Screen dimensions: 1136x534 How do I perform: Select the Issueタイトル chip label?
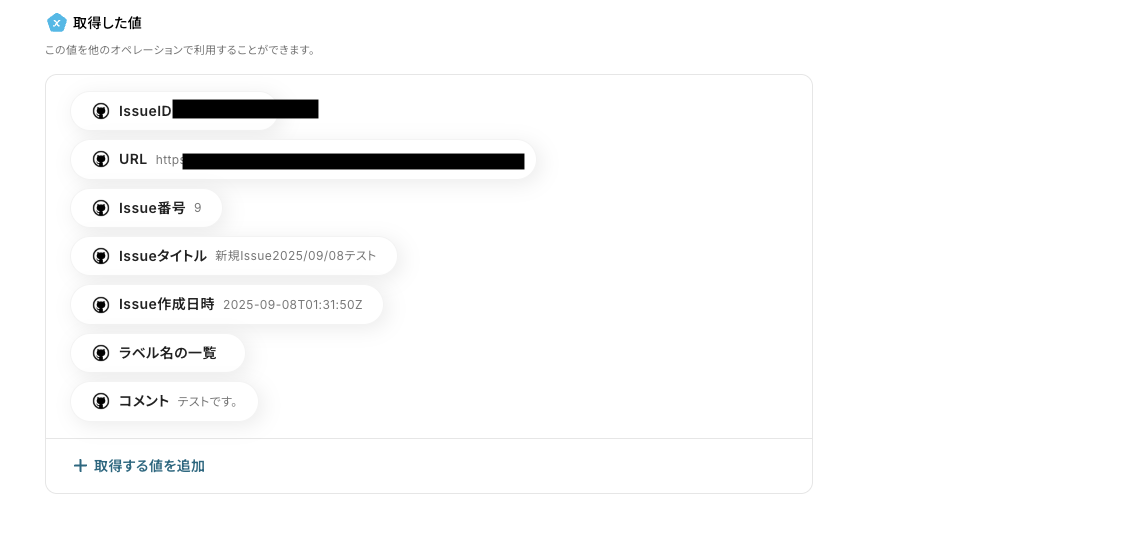coord(163,256)
